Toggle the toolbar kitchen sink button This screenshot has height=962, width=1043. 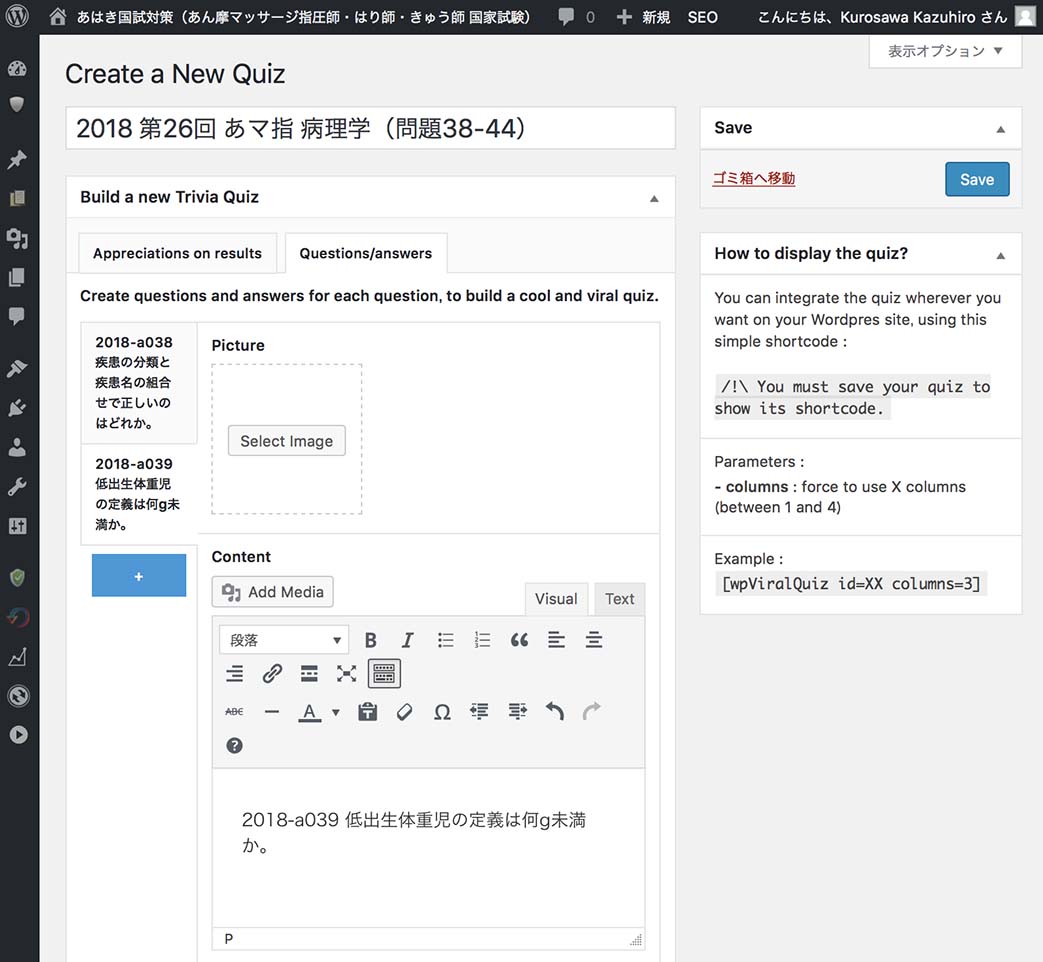[384, 674]
